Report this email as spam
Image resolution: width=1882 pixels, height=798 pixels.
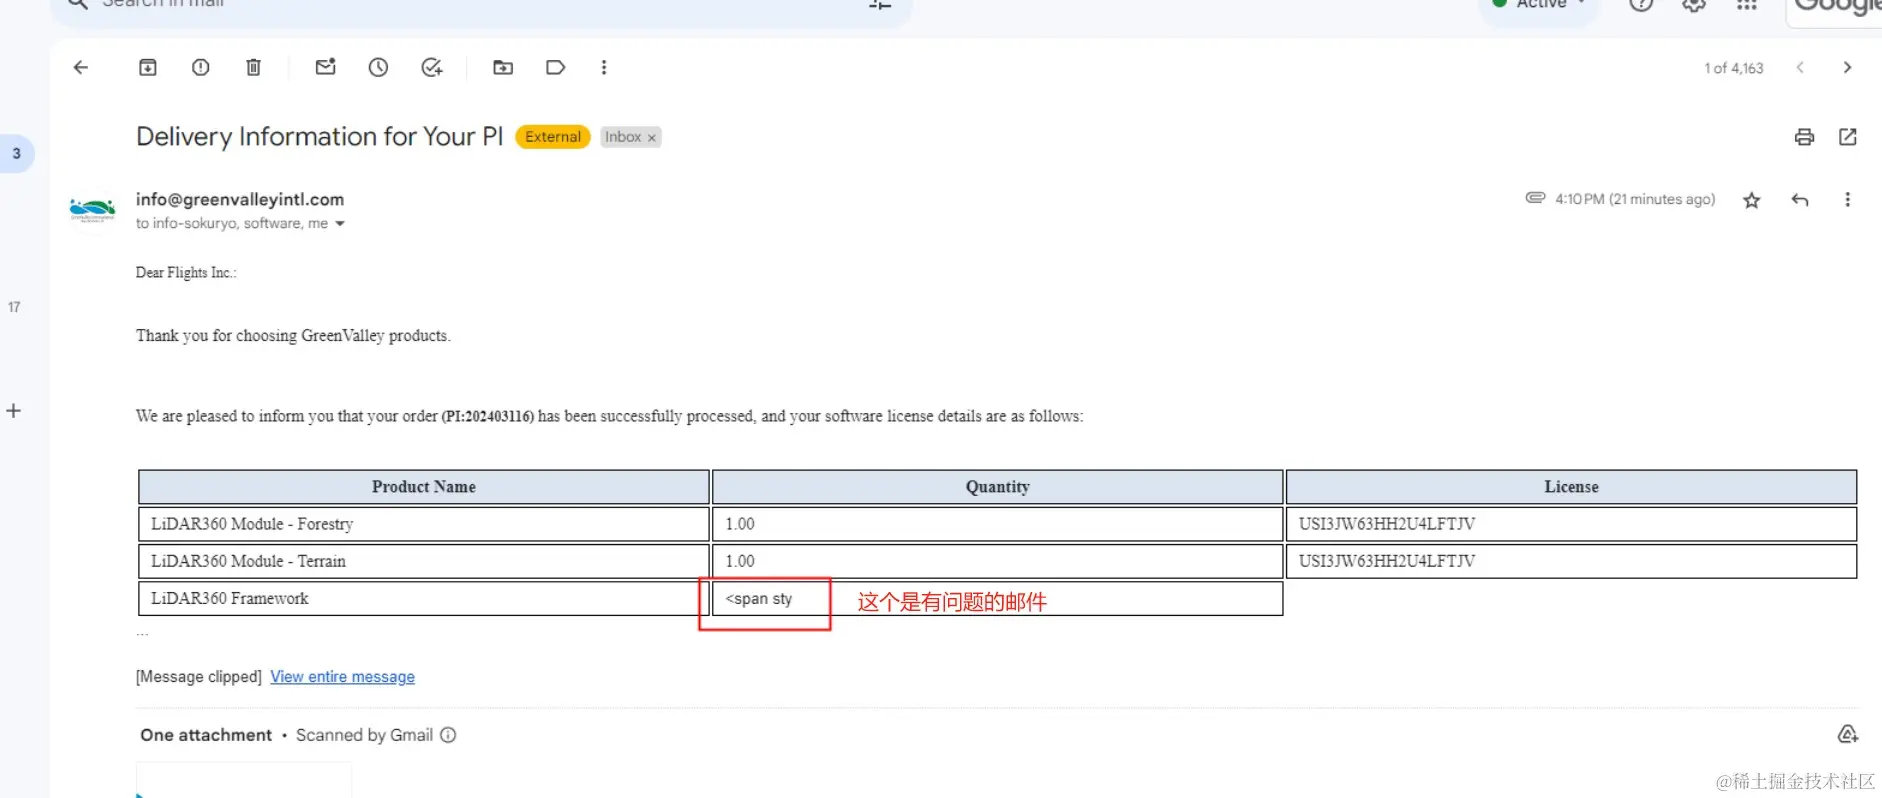201,67
